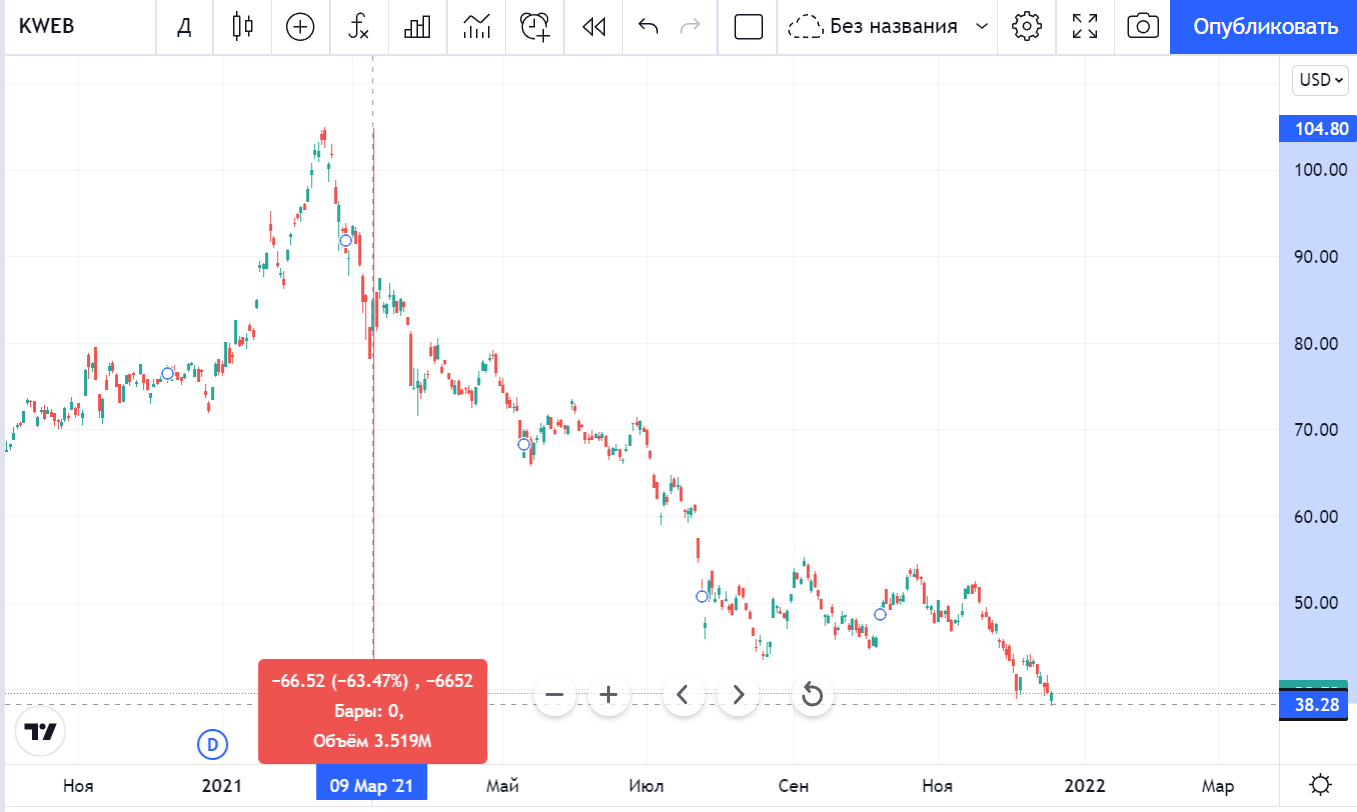The image size is (1357, 812).
Task: Click the Сен label on time axis
Action: tap(794, 785)
